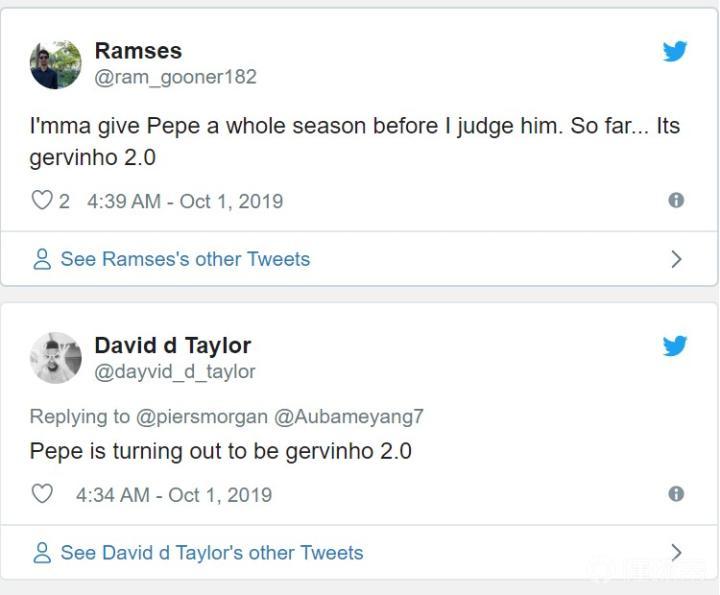Open info icon on Ramses's tweet

(x=676, y=200)
